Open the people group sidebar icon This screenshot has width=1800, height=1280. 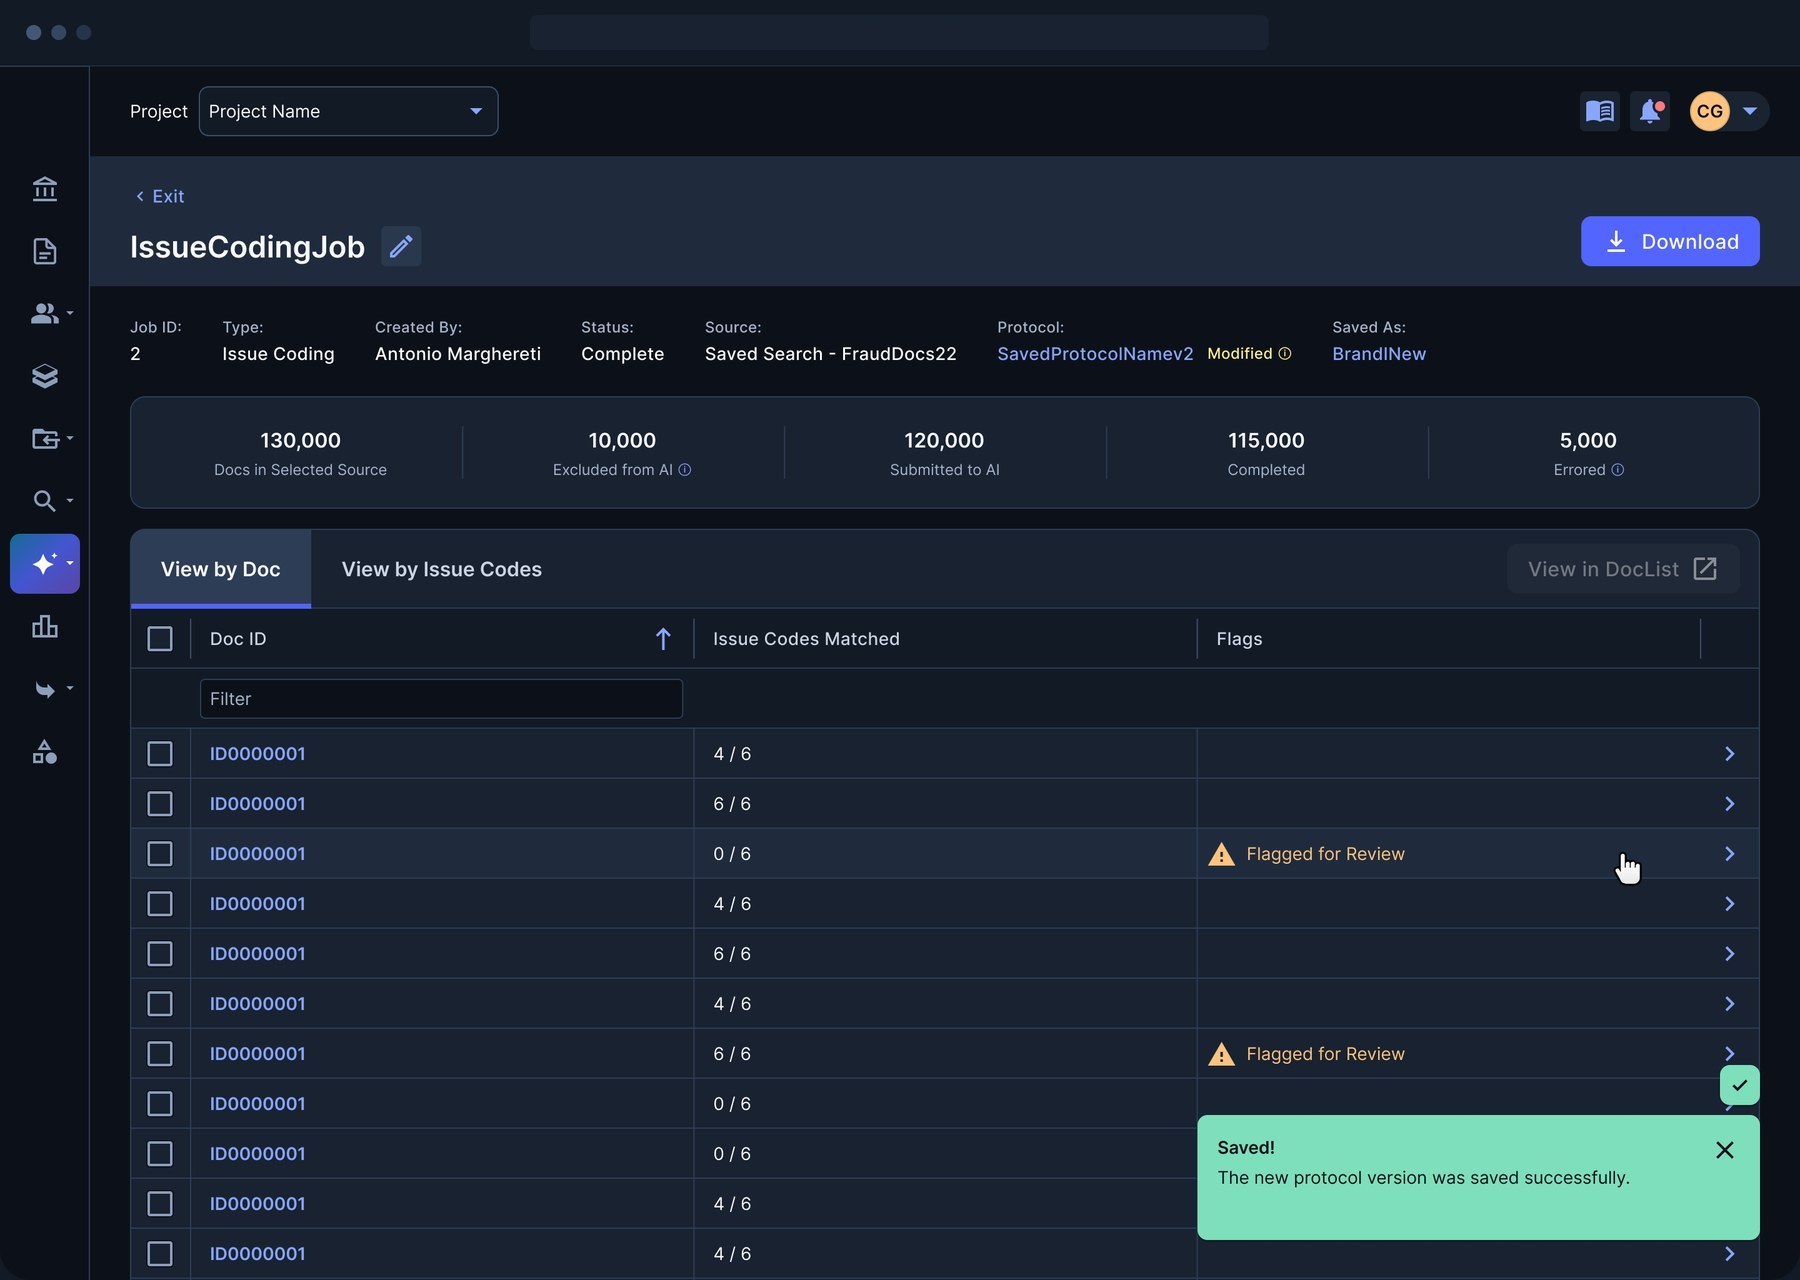pyautogui.click(x=45, y=313)
